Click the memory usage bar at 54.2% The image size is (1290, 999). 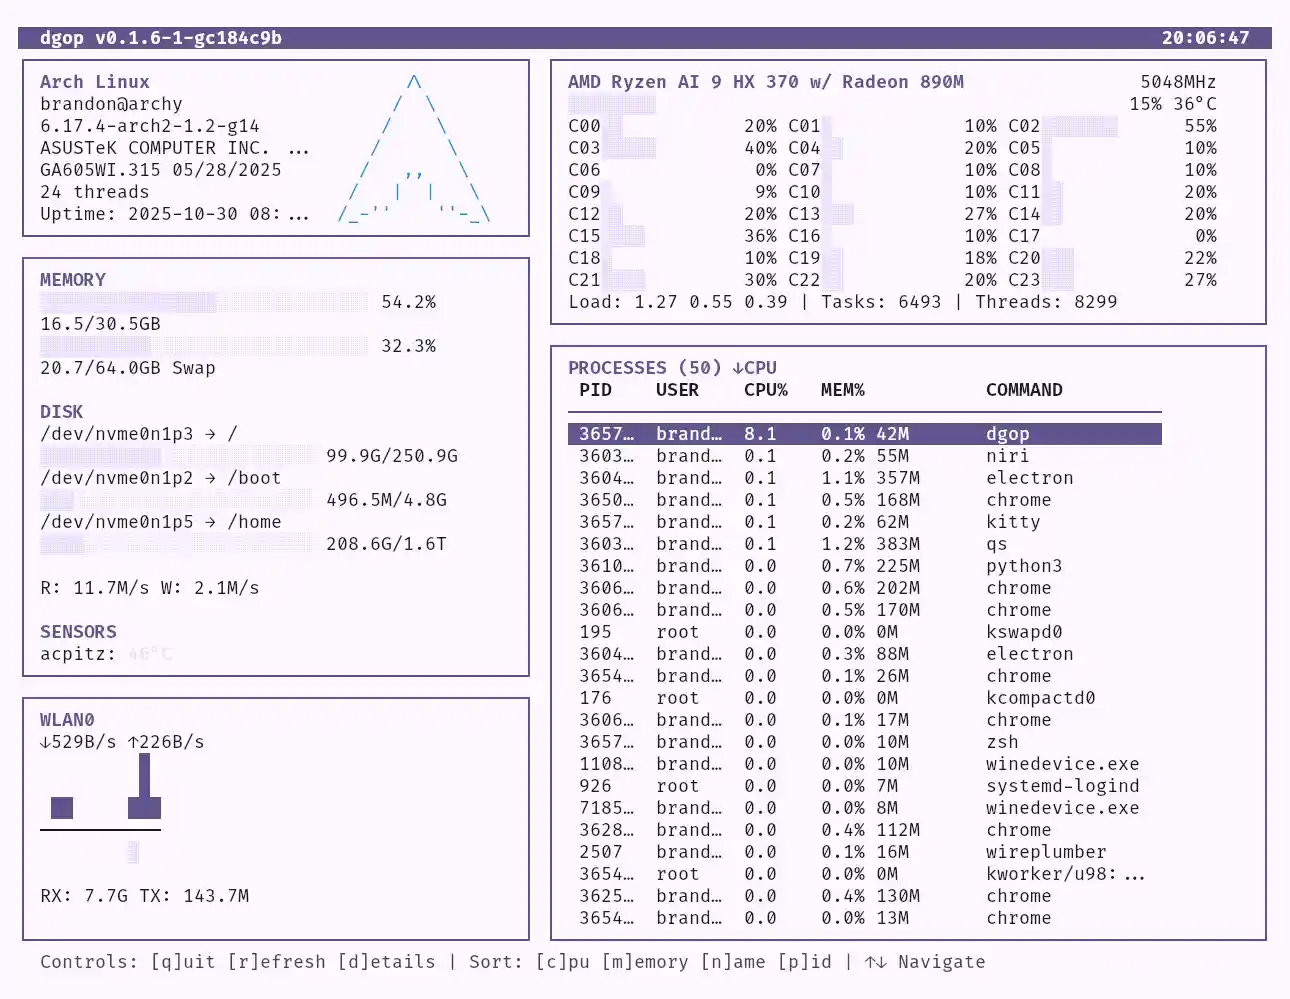[203, 302]
